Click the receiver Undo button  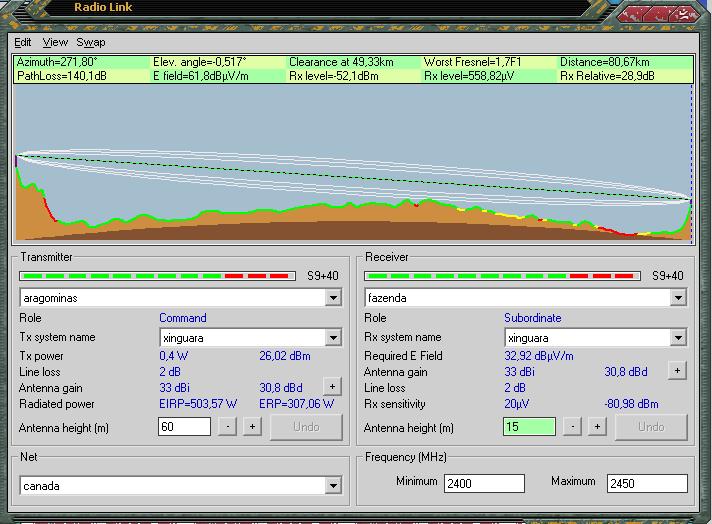click(x=651, y=427)
